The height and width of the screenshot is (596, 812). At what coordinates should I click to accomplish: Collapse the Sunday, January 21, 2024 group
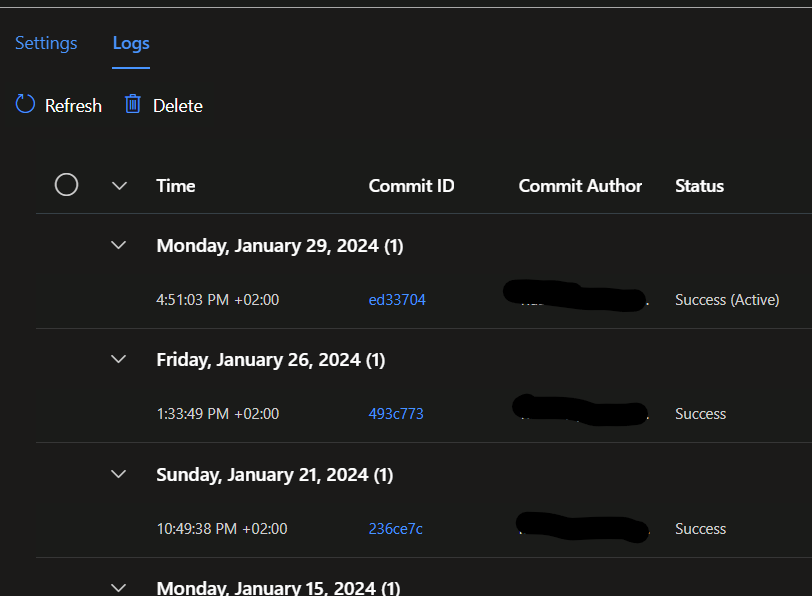119,474
